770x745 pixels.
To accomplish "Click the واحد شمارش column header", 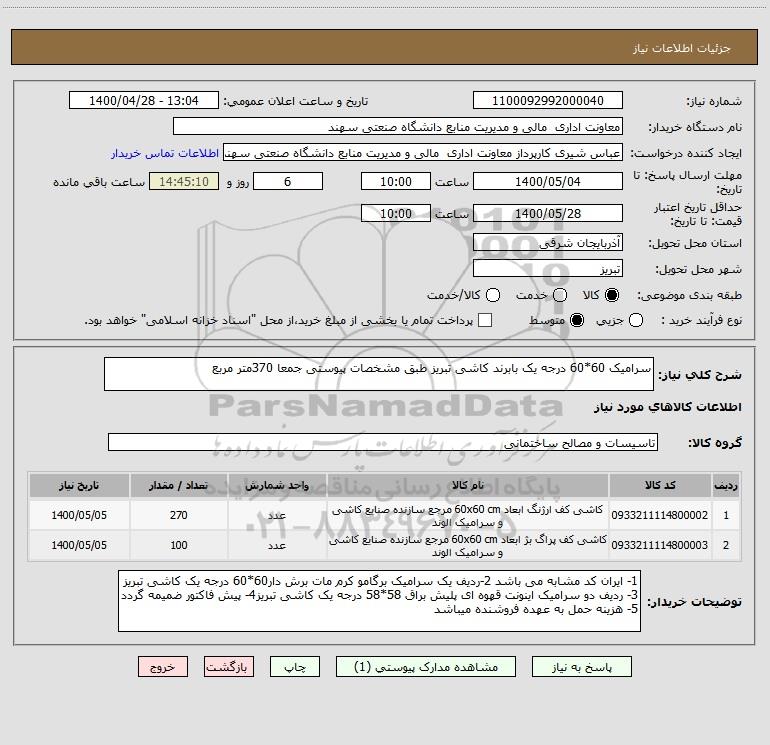I will click(x=277, y=485).
